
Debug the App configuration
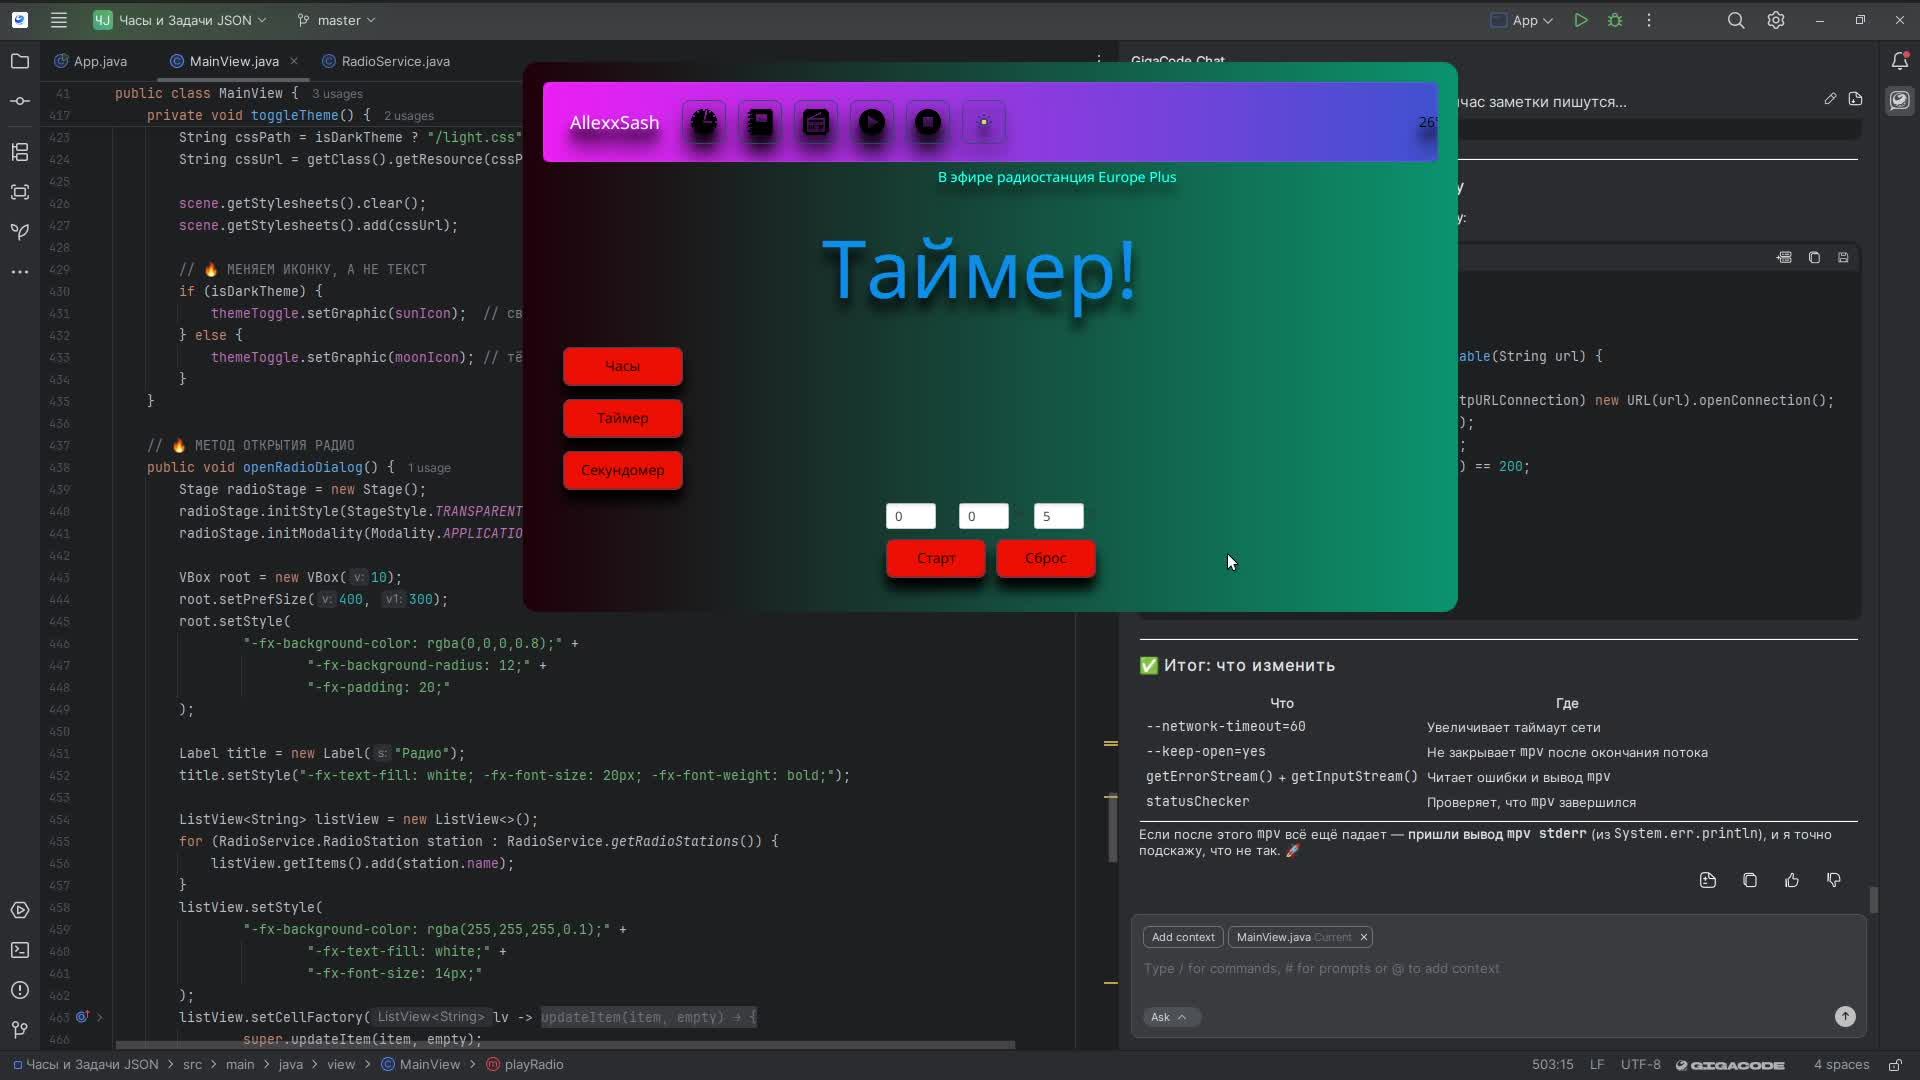[x=1615, y=20]
